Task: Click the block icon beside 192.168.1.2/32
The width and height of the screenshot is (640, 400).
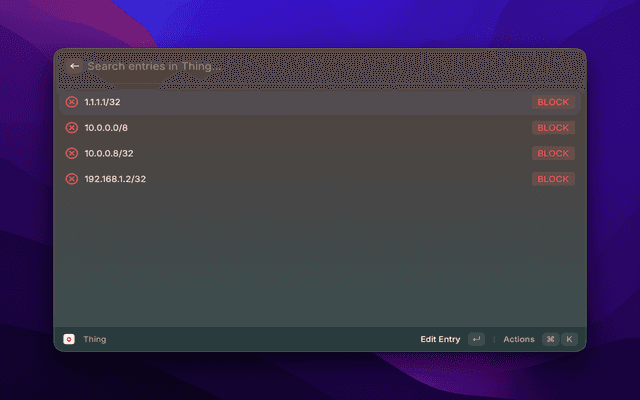Action: click(72, 179)
